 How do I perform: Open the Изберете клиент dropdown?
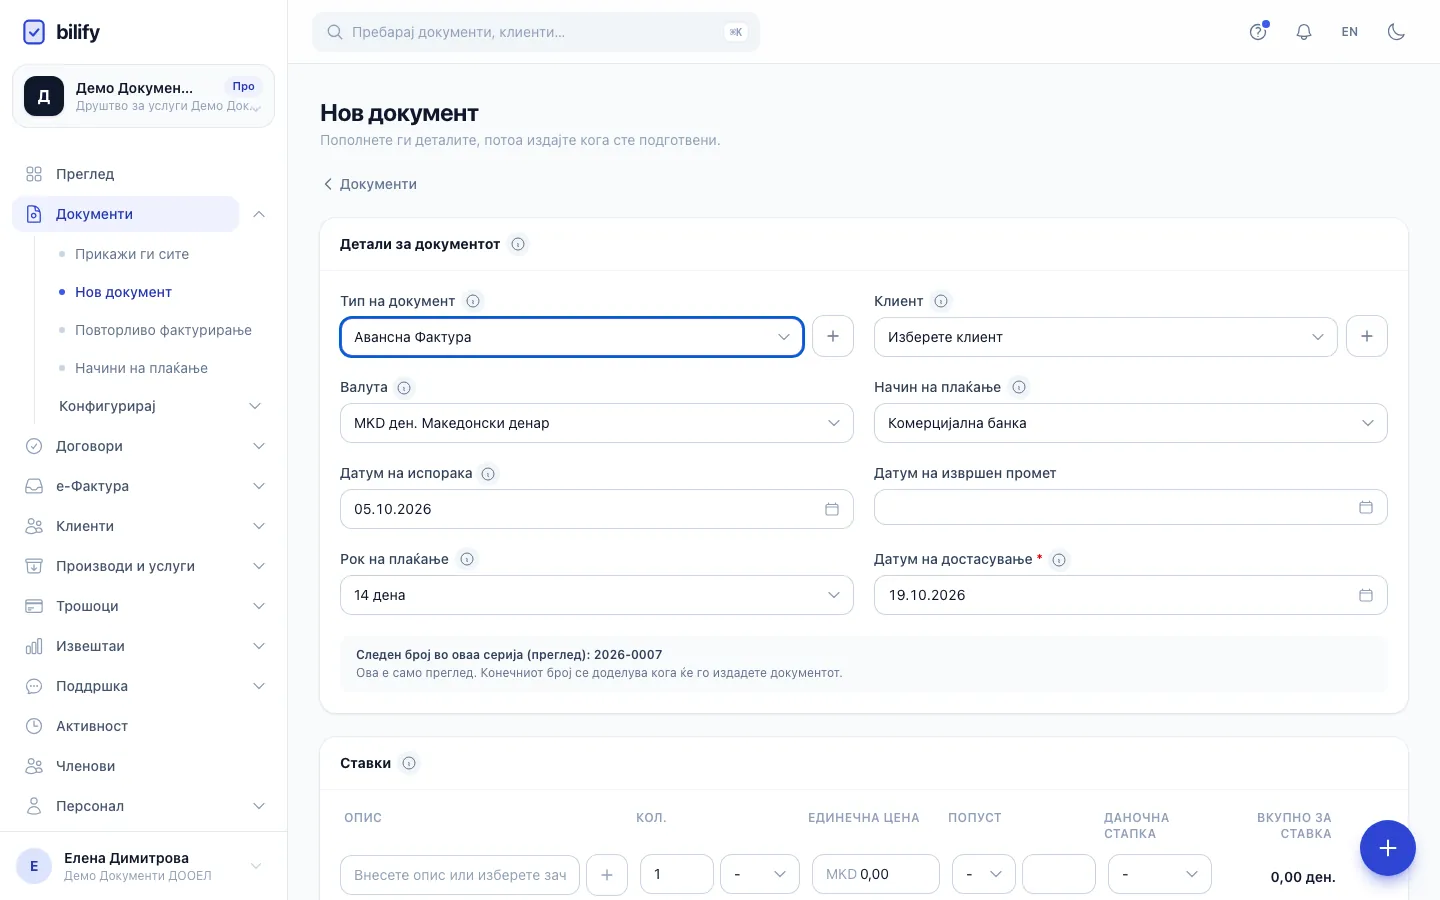1105,337
